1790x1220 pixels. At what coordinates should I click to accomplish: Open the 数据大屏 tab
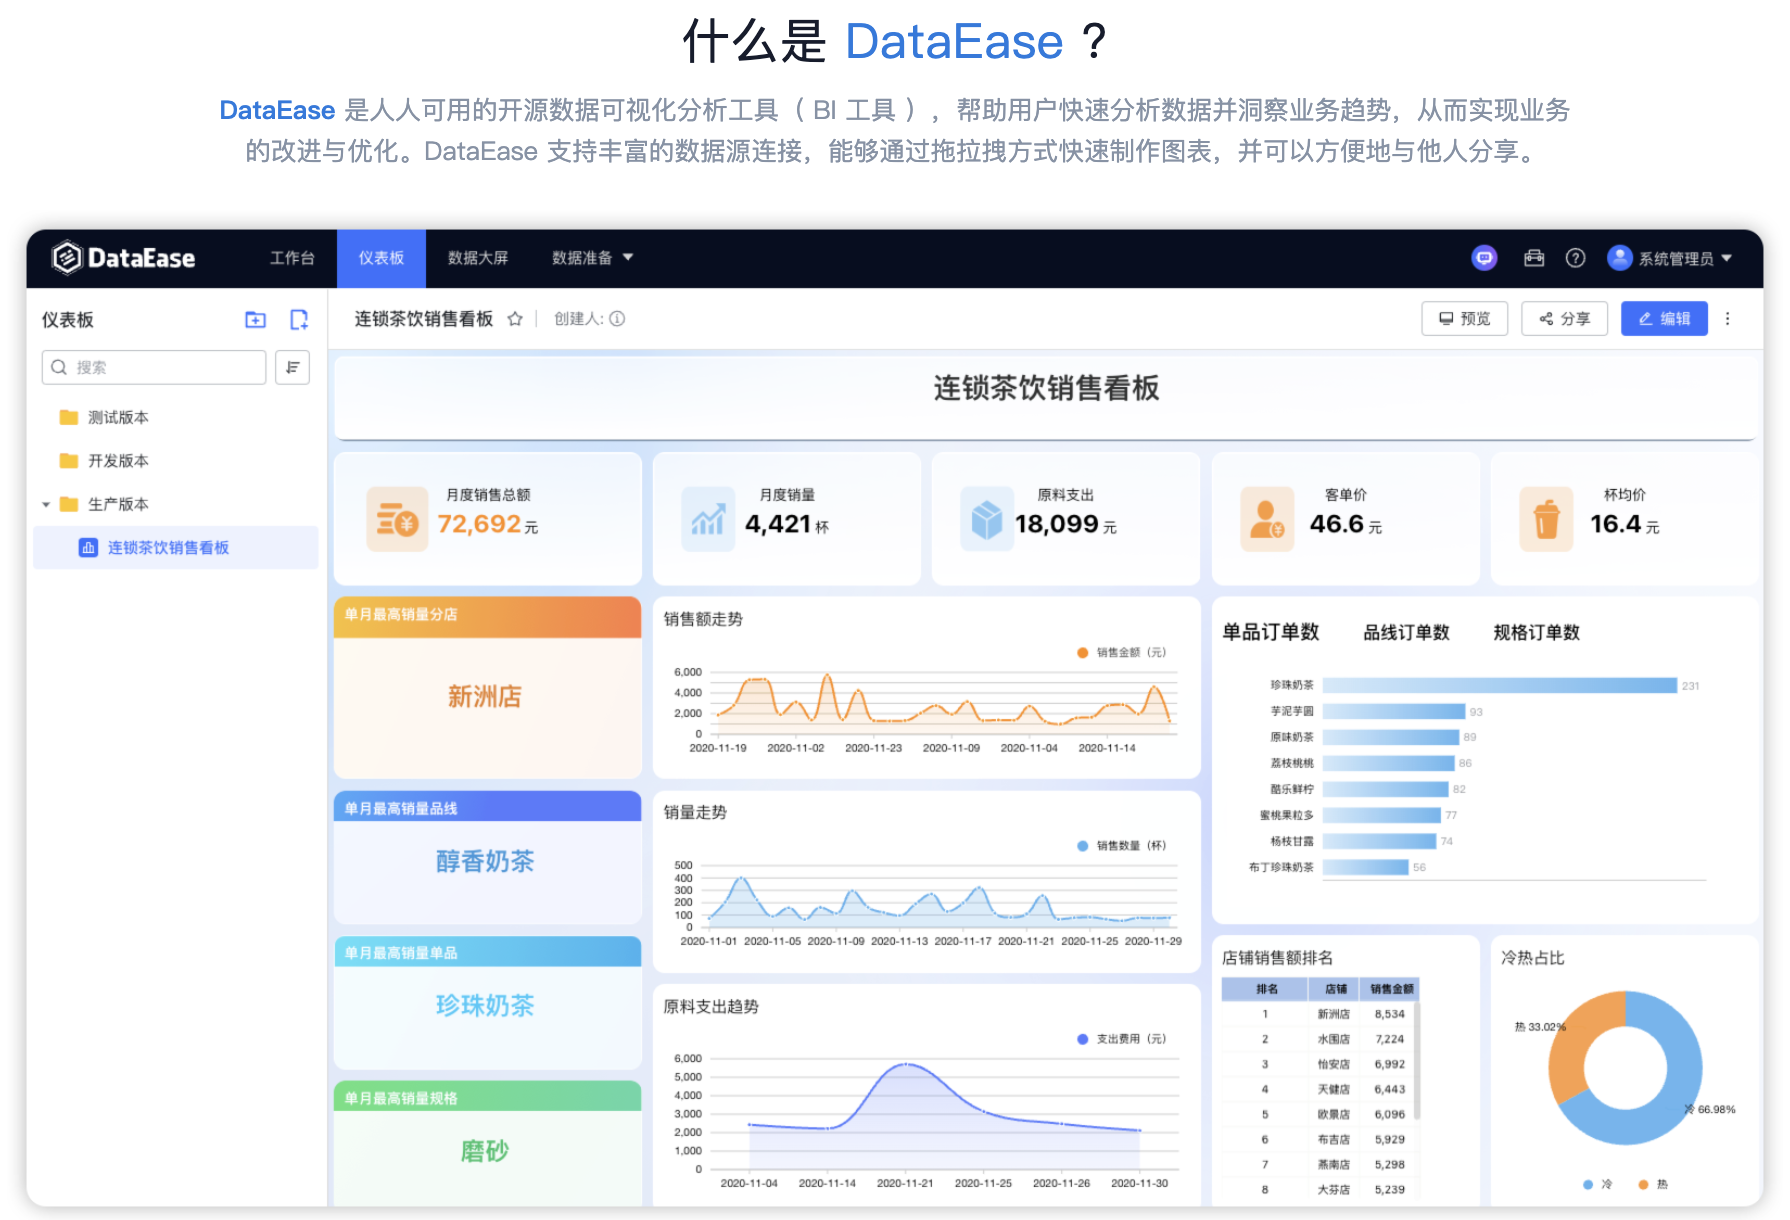point(478,258)
